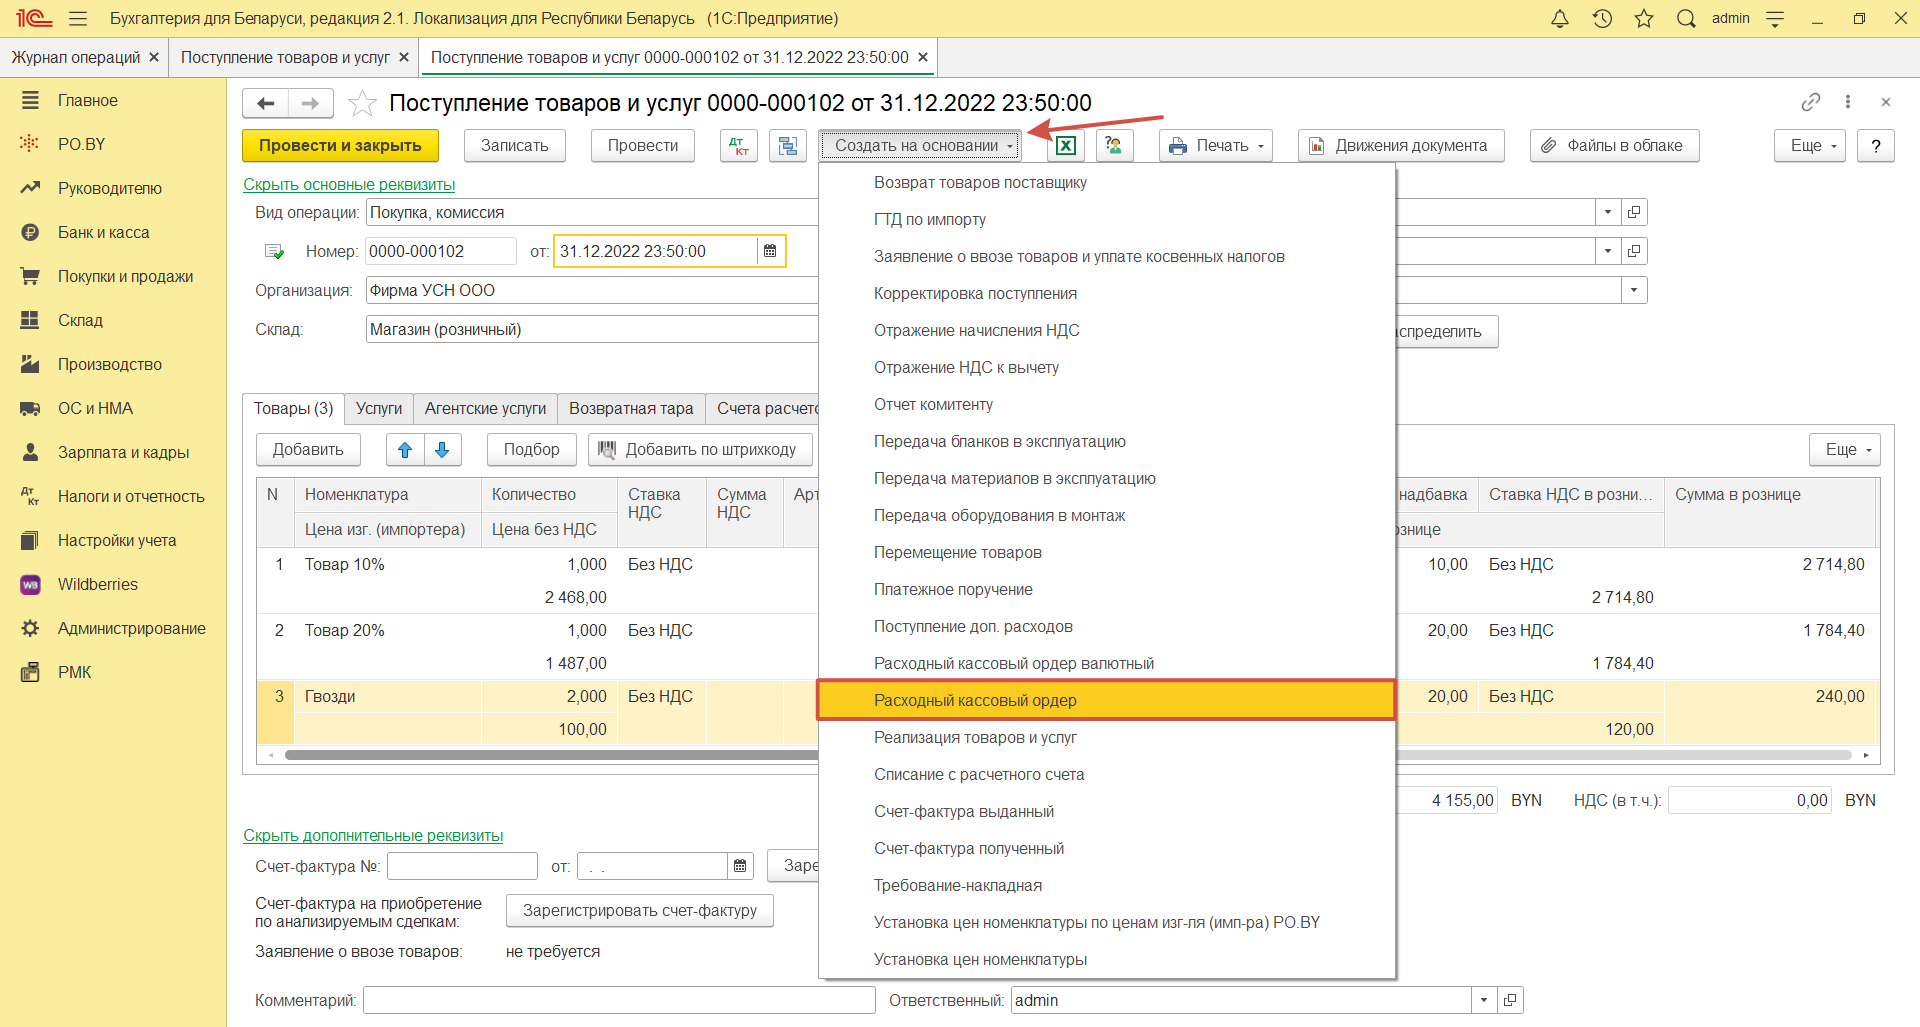Screen dimensions: 1920x1027
Task: Expand dropdown right of Номер row
Action: coord(1608,251)
